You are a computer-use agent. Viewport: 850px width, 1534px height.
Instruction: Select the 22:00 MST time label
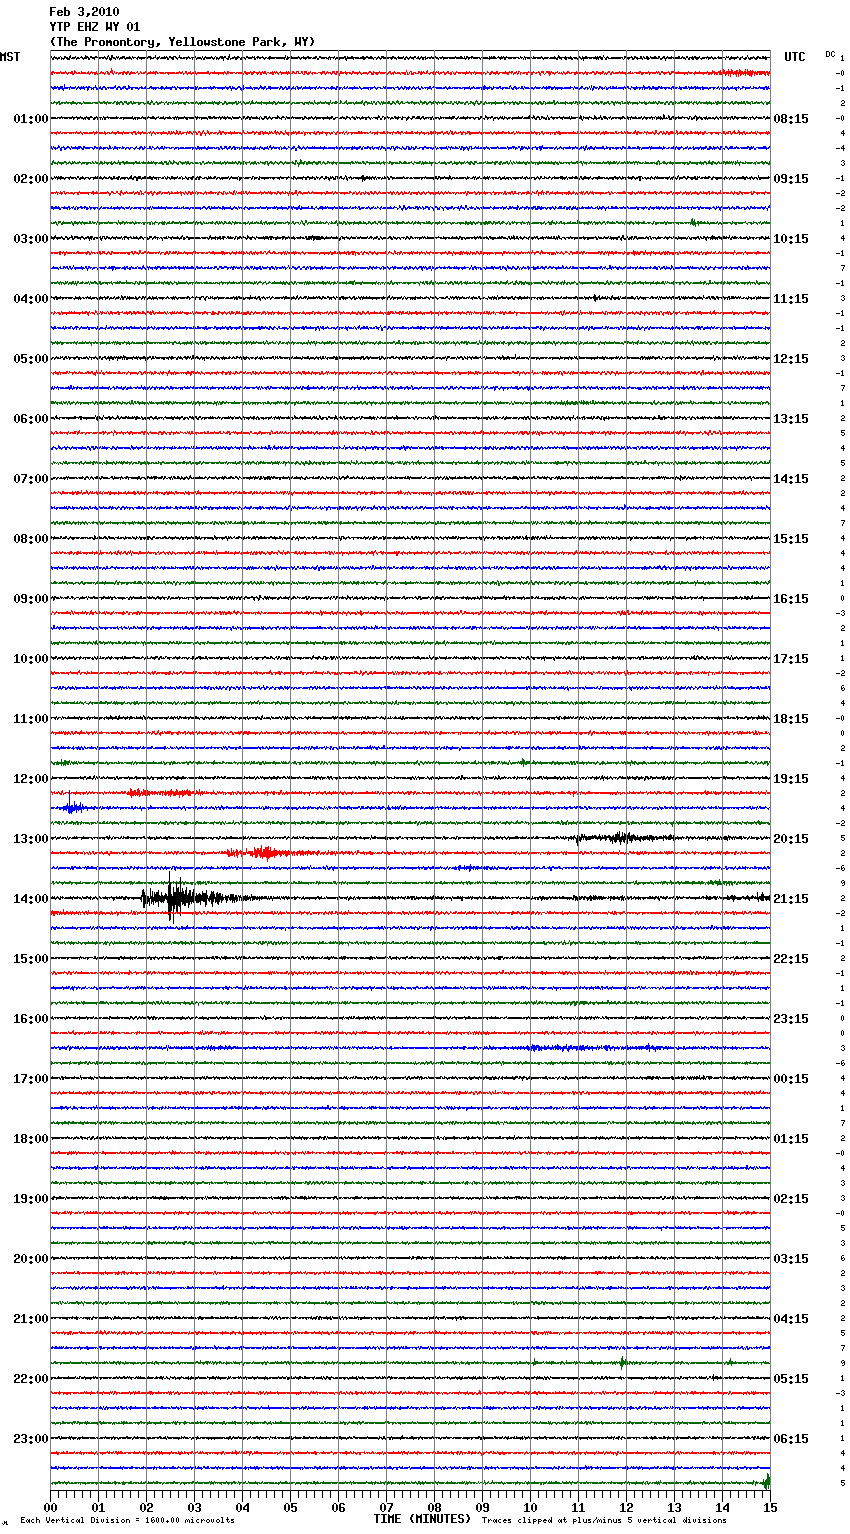click(30, 1379)
